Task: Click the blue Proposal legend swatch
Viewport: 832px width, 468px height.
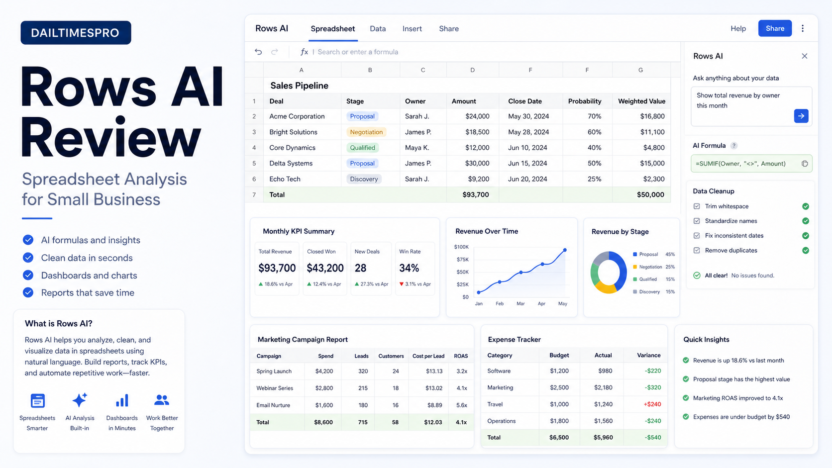Action: [x=635, y=254]
